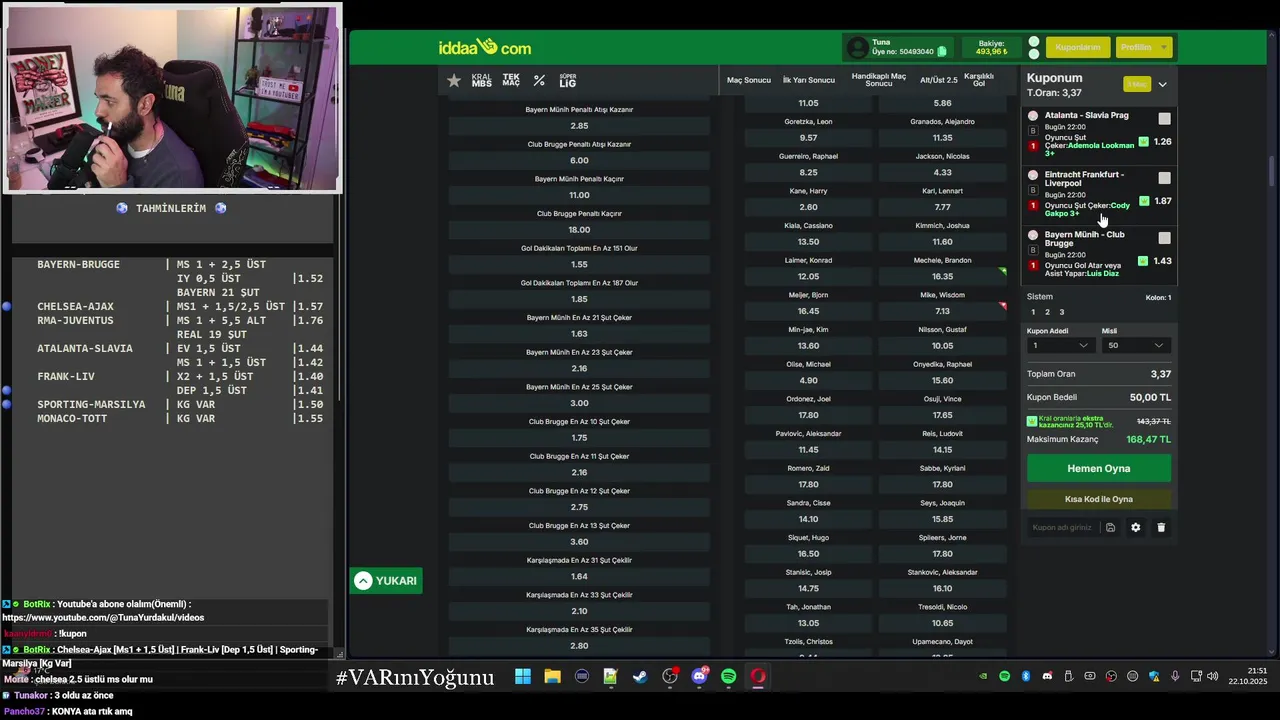Delete the coupon with the trash icon

(1161, 527)
